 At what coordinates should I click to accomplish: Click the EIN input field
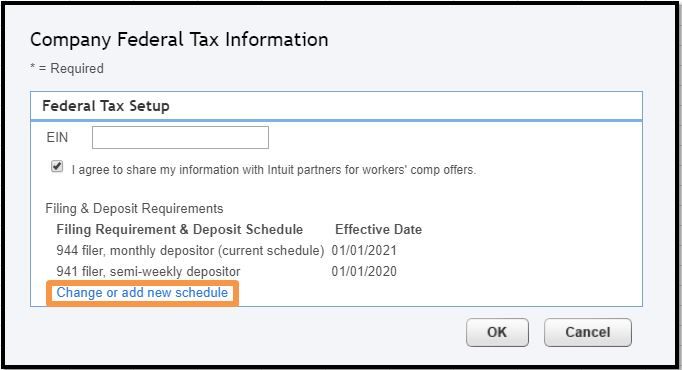180,137
